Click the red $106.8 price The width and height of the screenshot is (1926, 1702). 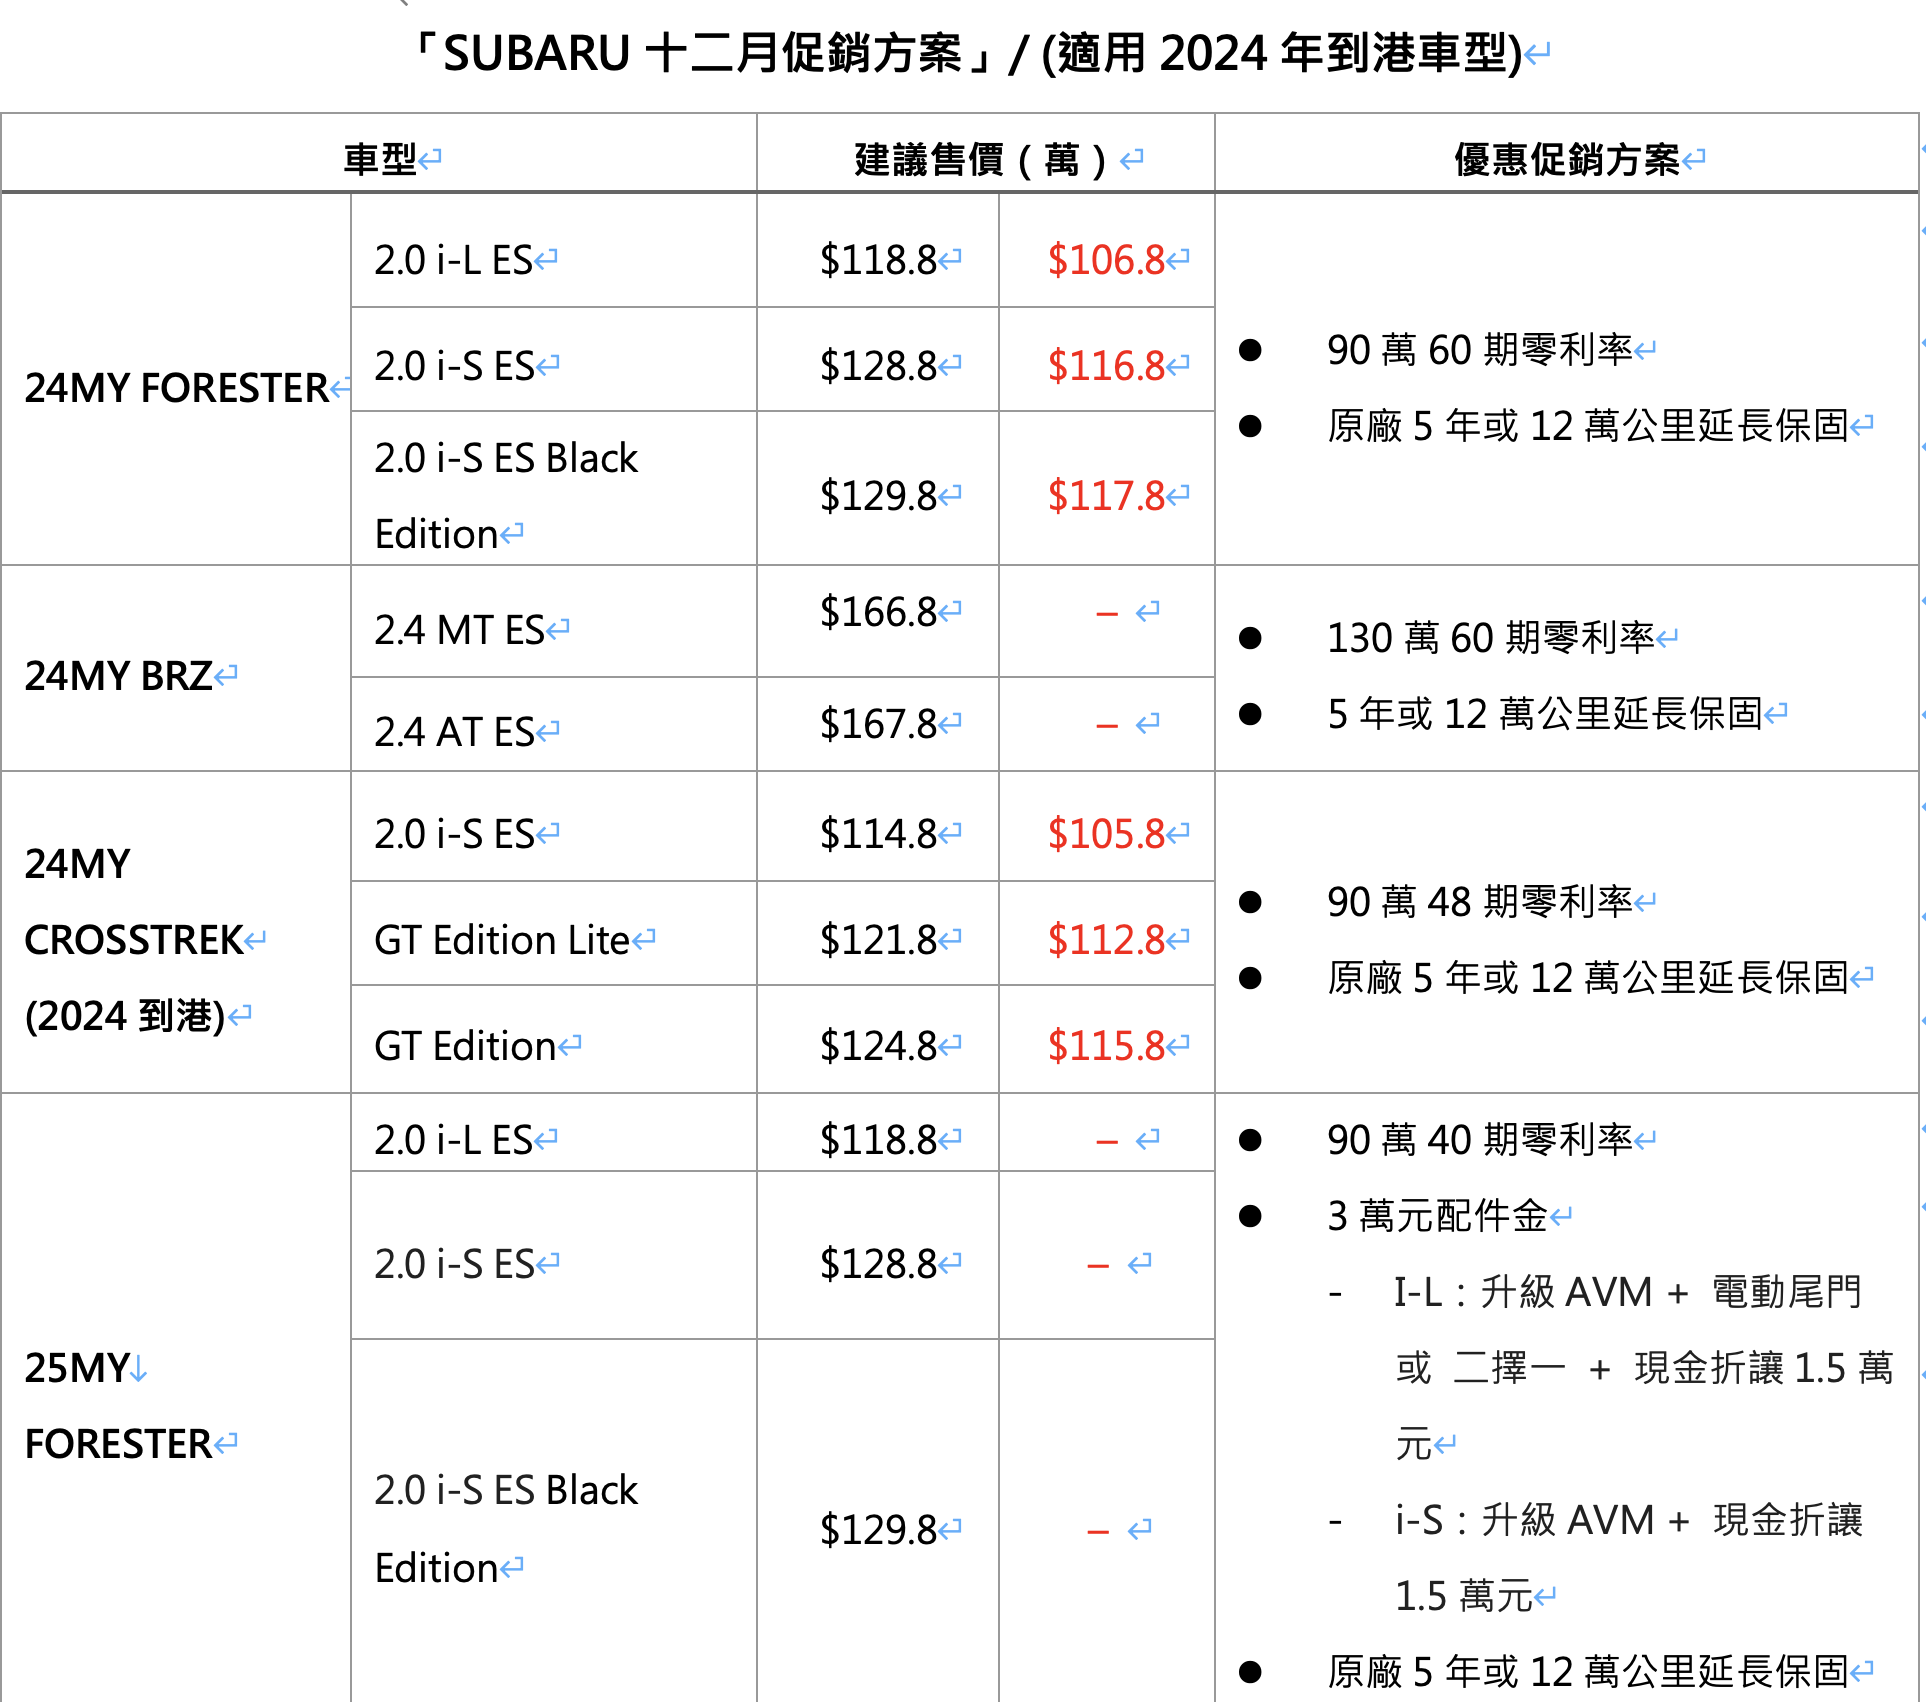pyautogui.click(x=1105, y=260)
